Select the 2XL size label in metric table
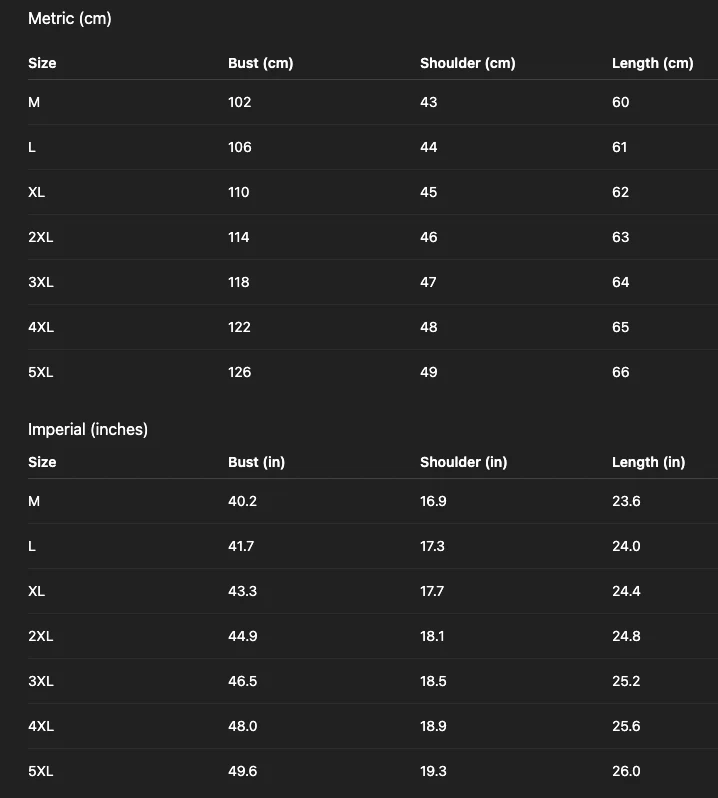 [x=41, y=237]
